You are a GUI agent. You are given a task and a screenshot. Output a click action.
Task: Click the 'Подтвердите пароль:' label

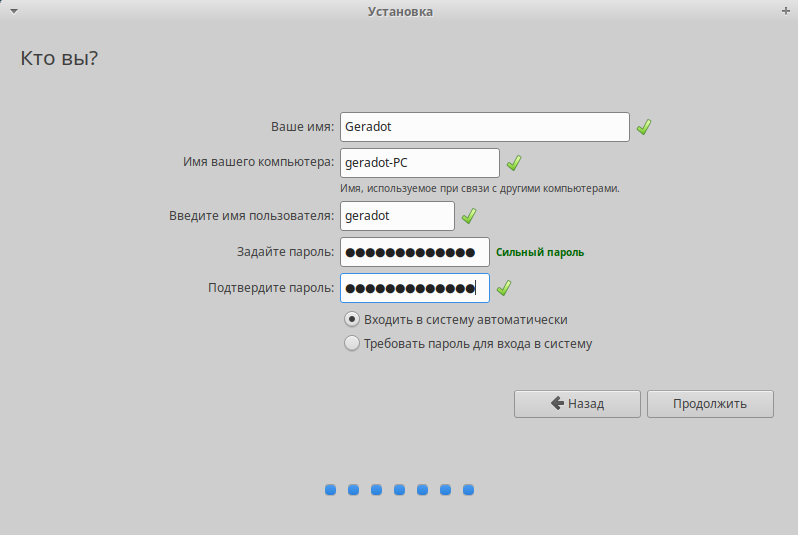point(271,288)
